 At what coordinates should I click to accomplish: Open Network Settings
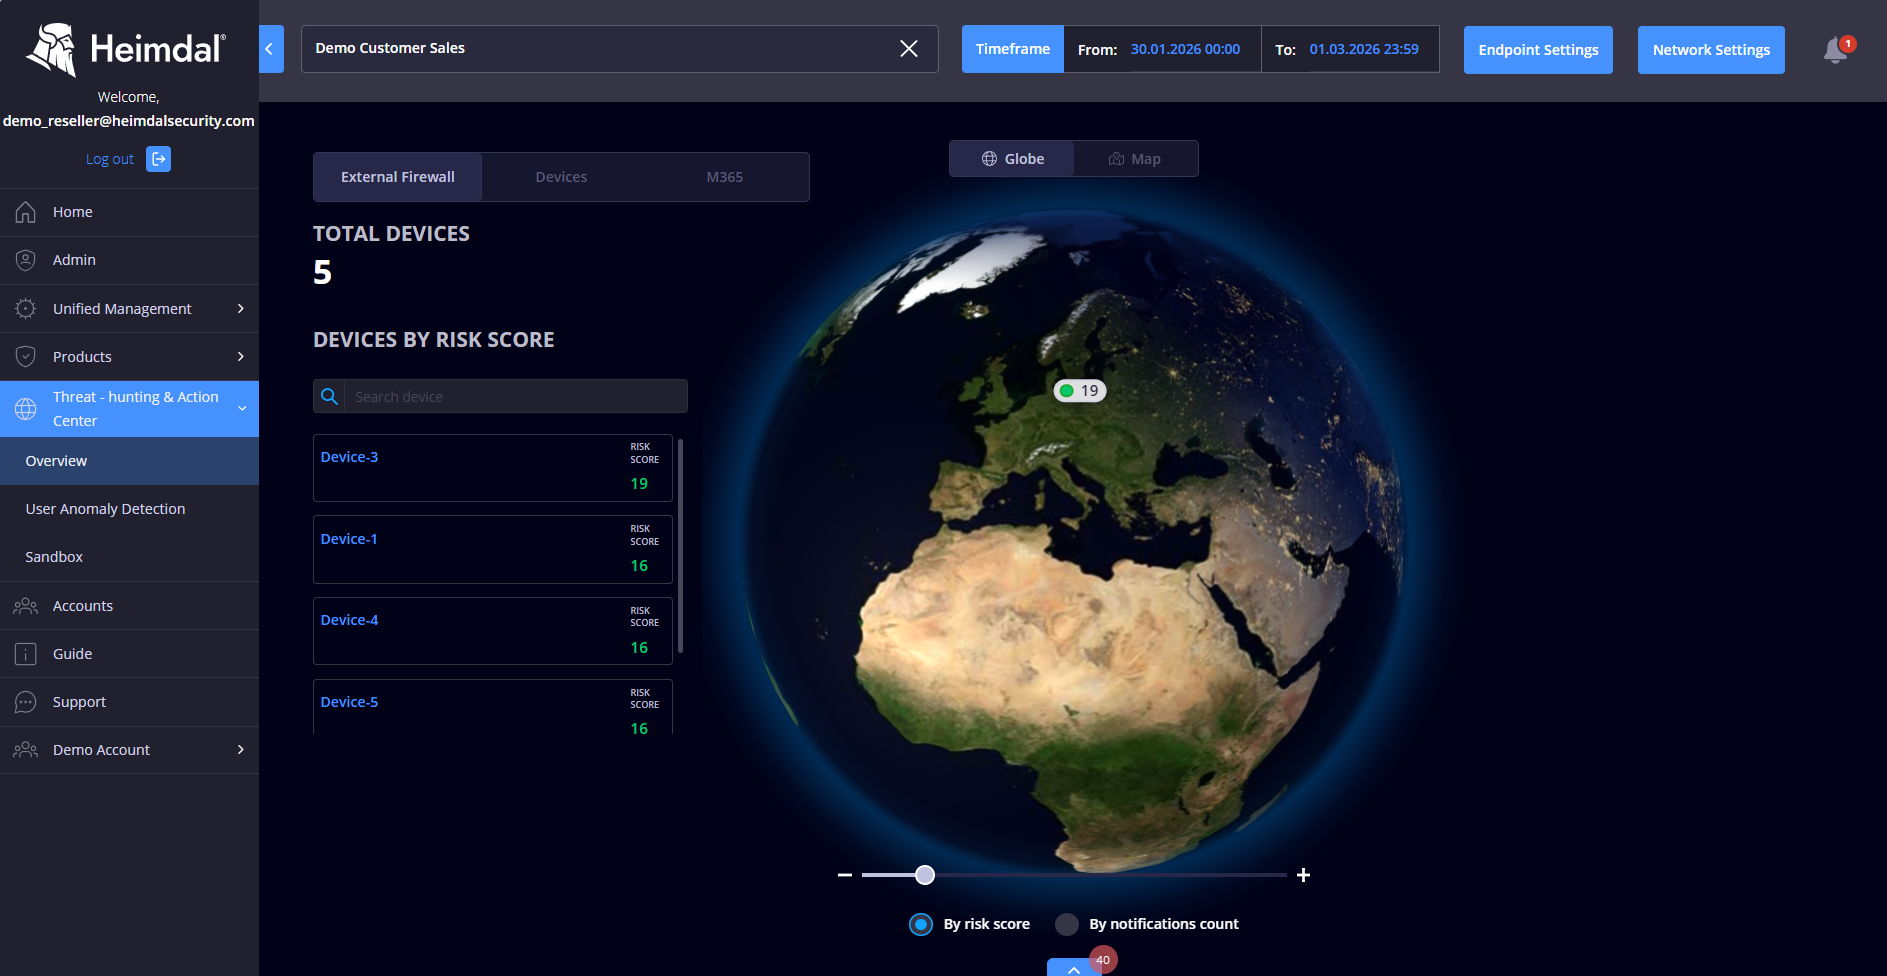coord(1711,50)
